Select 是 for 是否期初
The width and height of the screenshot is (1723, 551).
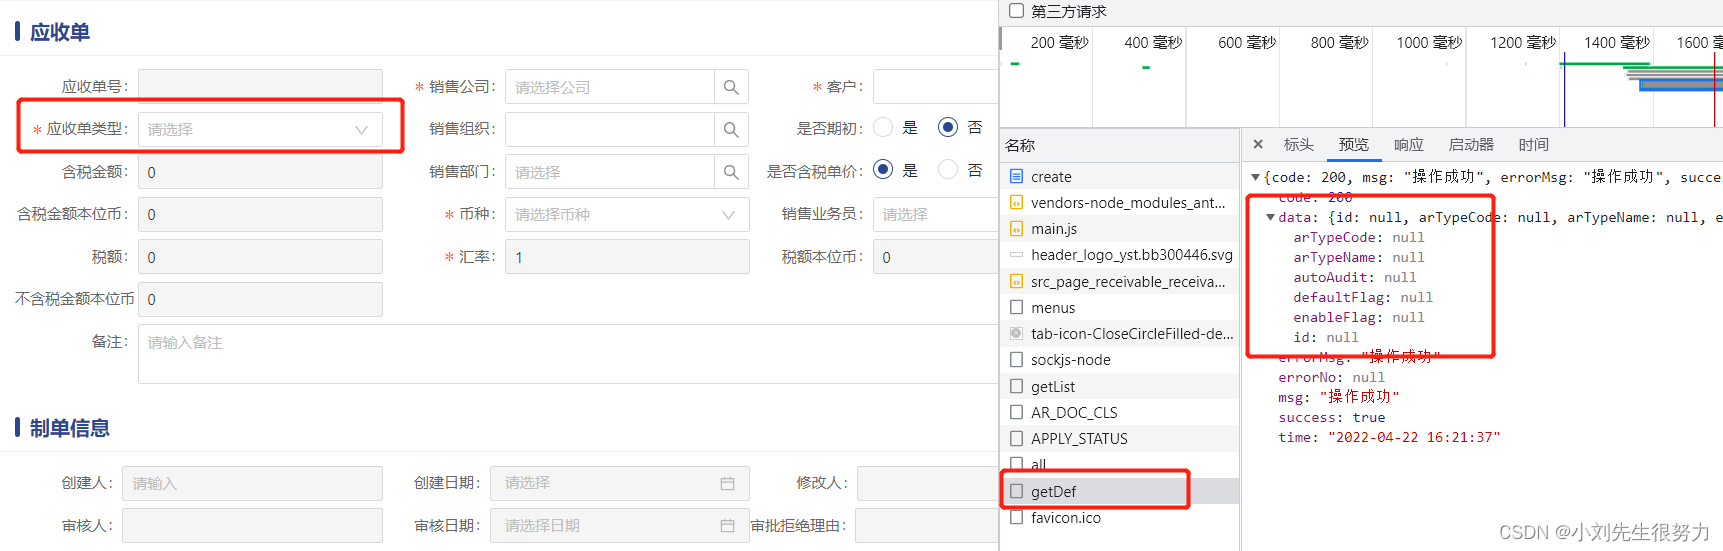click(883, 127)
